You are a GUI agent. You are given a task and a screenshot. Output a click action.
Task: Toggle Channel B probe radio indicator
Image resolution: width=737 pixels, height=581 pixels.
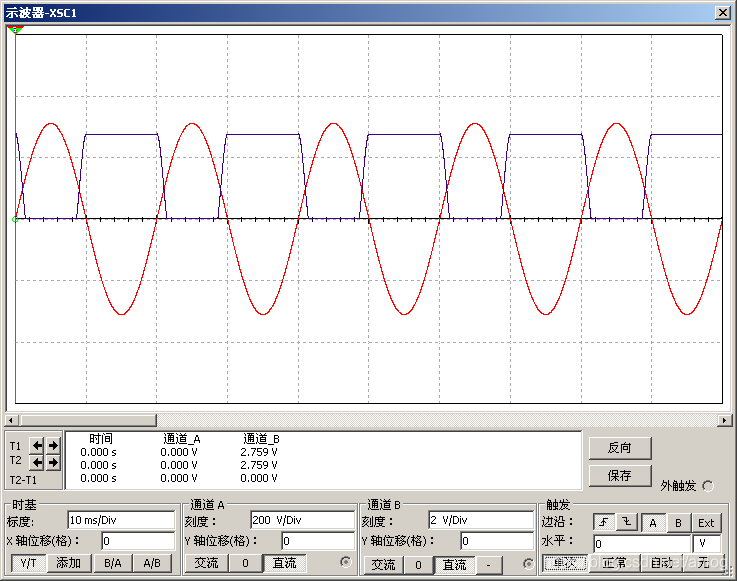click(x=529, y=564)
